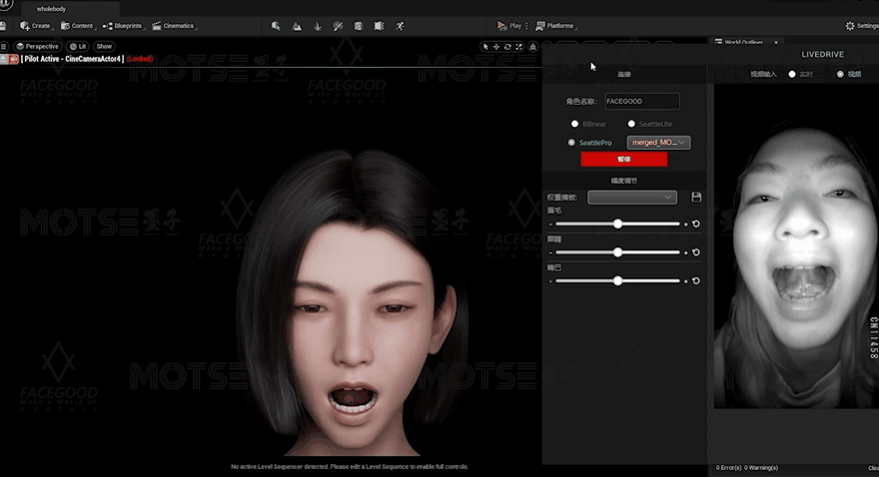879x477 pixels.
Task: Open the Platforms dropdown
Action: [556, 26]
